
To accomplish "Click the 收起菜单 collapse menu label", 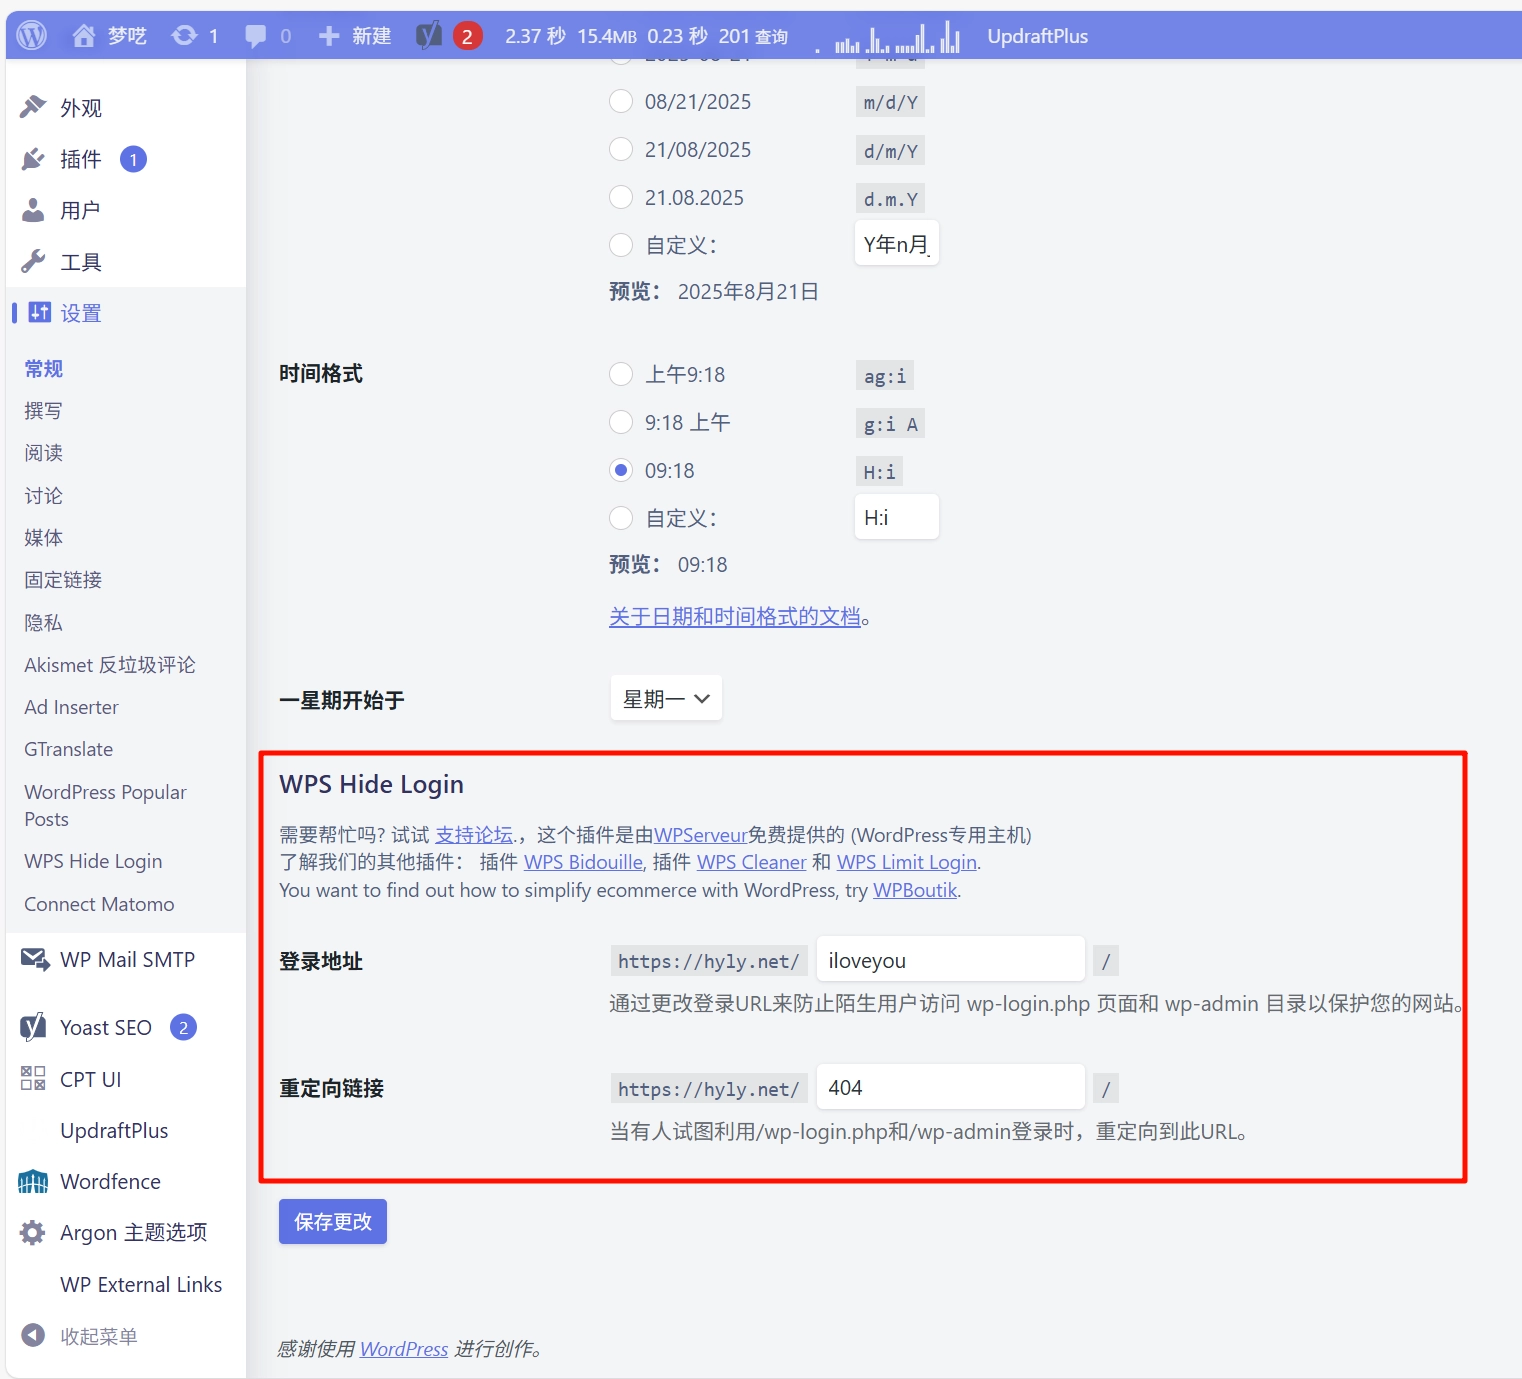I will (x=99, y=1336).
